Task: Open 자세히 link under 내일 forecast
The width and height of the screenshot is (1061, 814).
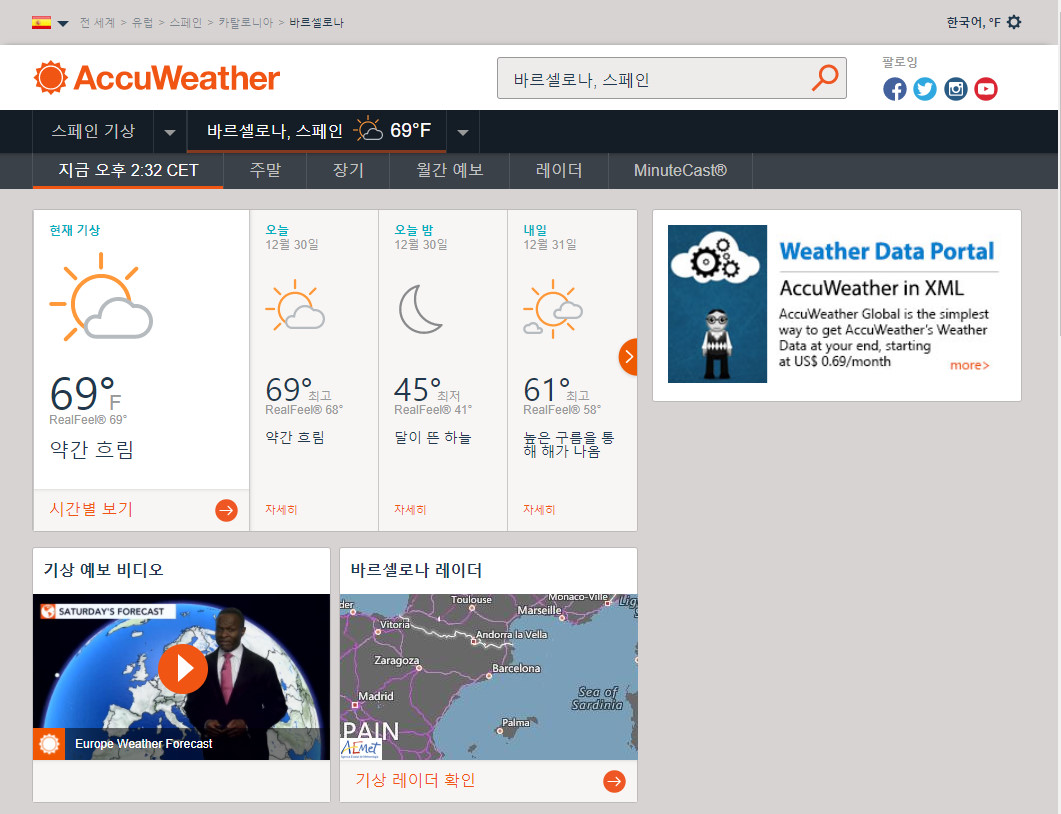Action: click(x=539, y=510)
